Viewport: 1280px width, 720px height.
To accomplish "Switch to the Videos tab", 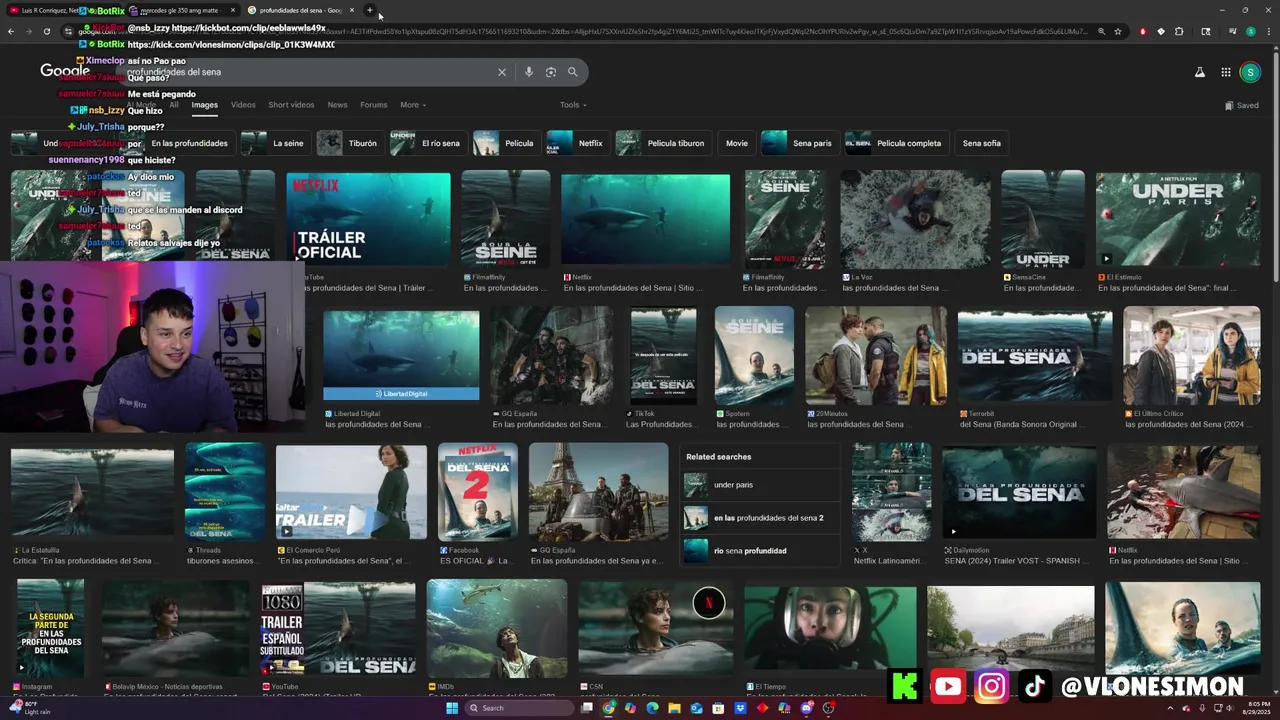I will [243, 105].
